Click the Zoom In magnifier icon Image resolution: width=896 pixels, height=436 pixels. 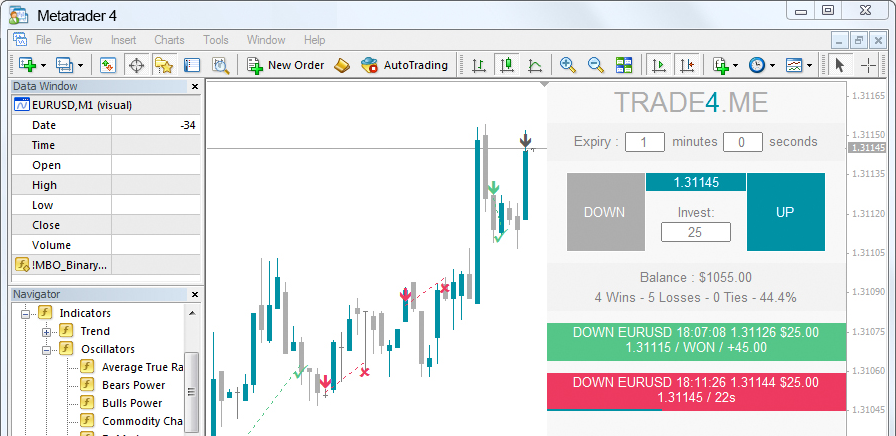(567, 65)
